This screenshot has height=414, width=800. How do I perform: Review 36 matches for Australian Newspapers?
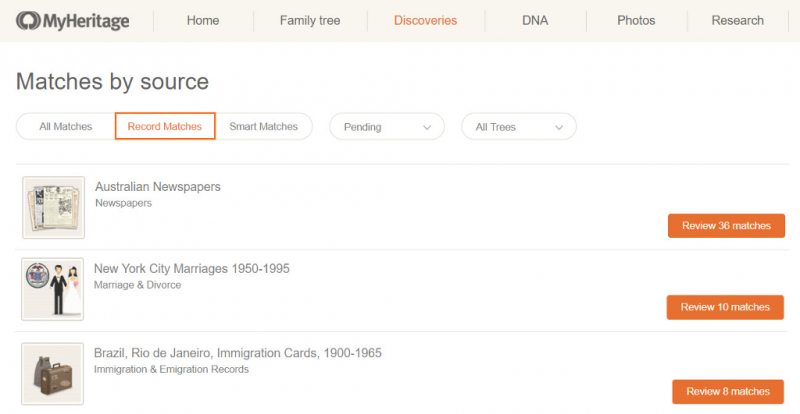coord(726,226)
